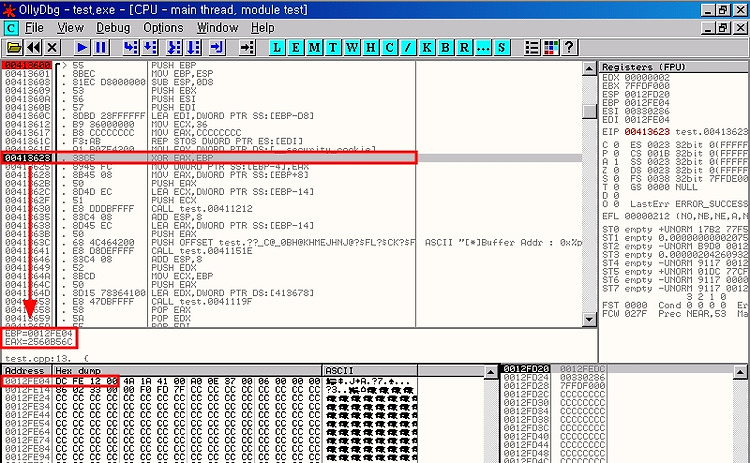
Task: Open the Log window with L button
Action: pos(277,47)
